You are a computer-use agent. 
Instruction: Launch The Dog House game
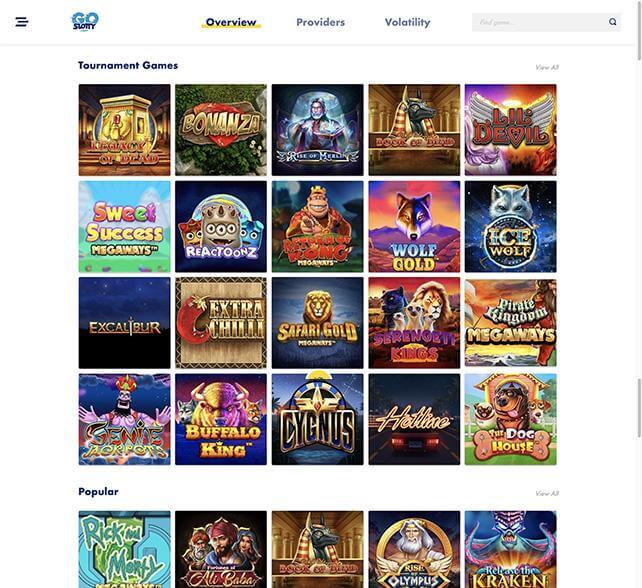(x=511, y=419)
